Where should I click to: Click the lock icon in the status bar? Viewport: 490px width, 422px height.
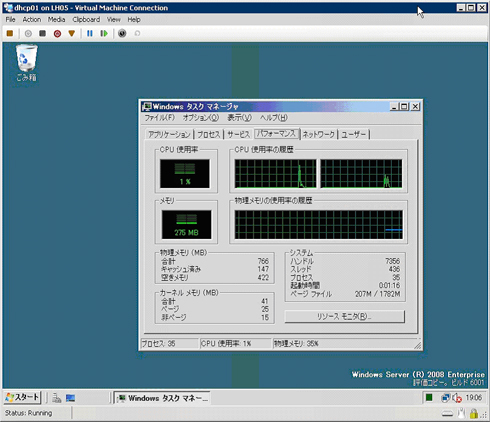(474, 414)
